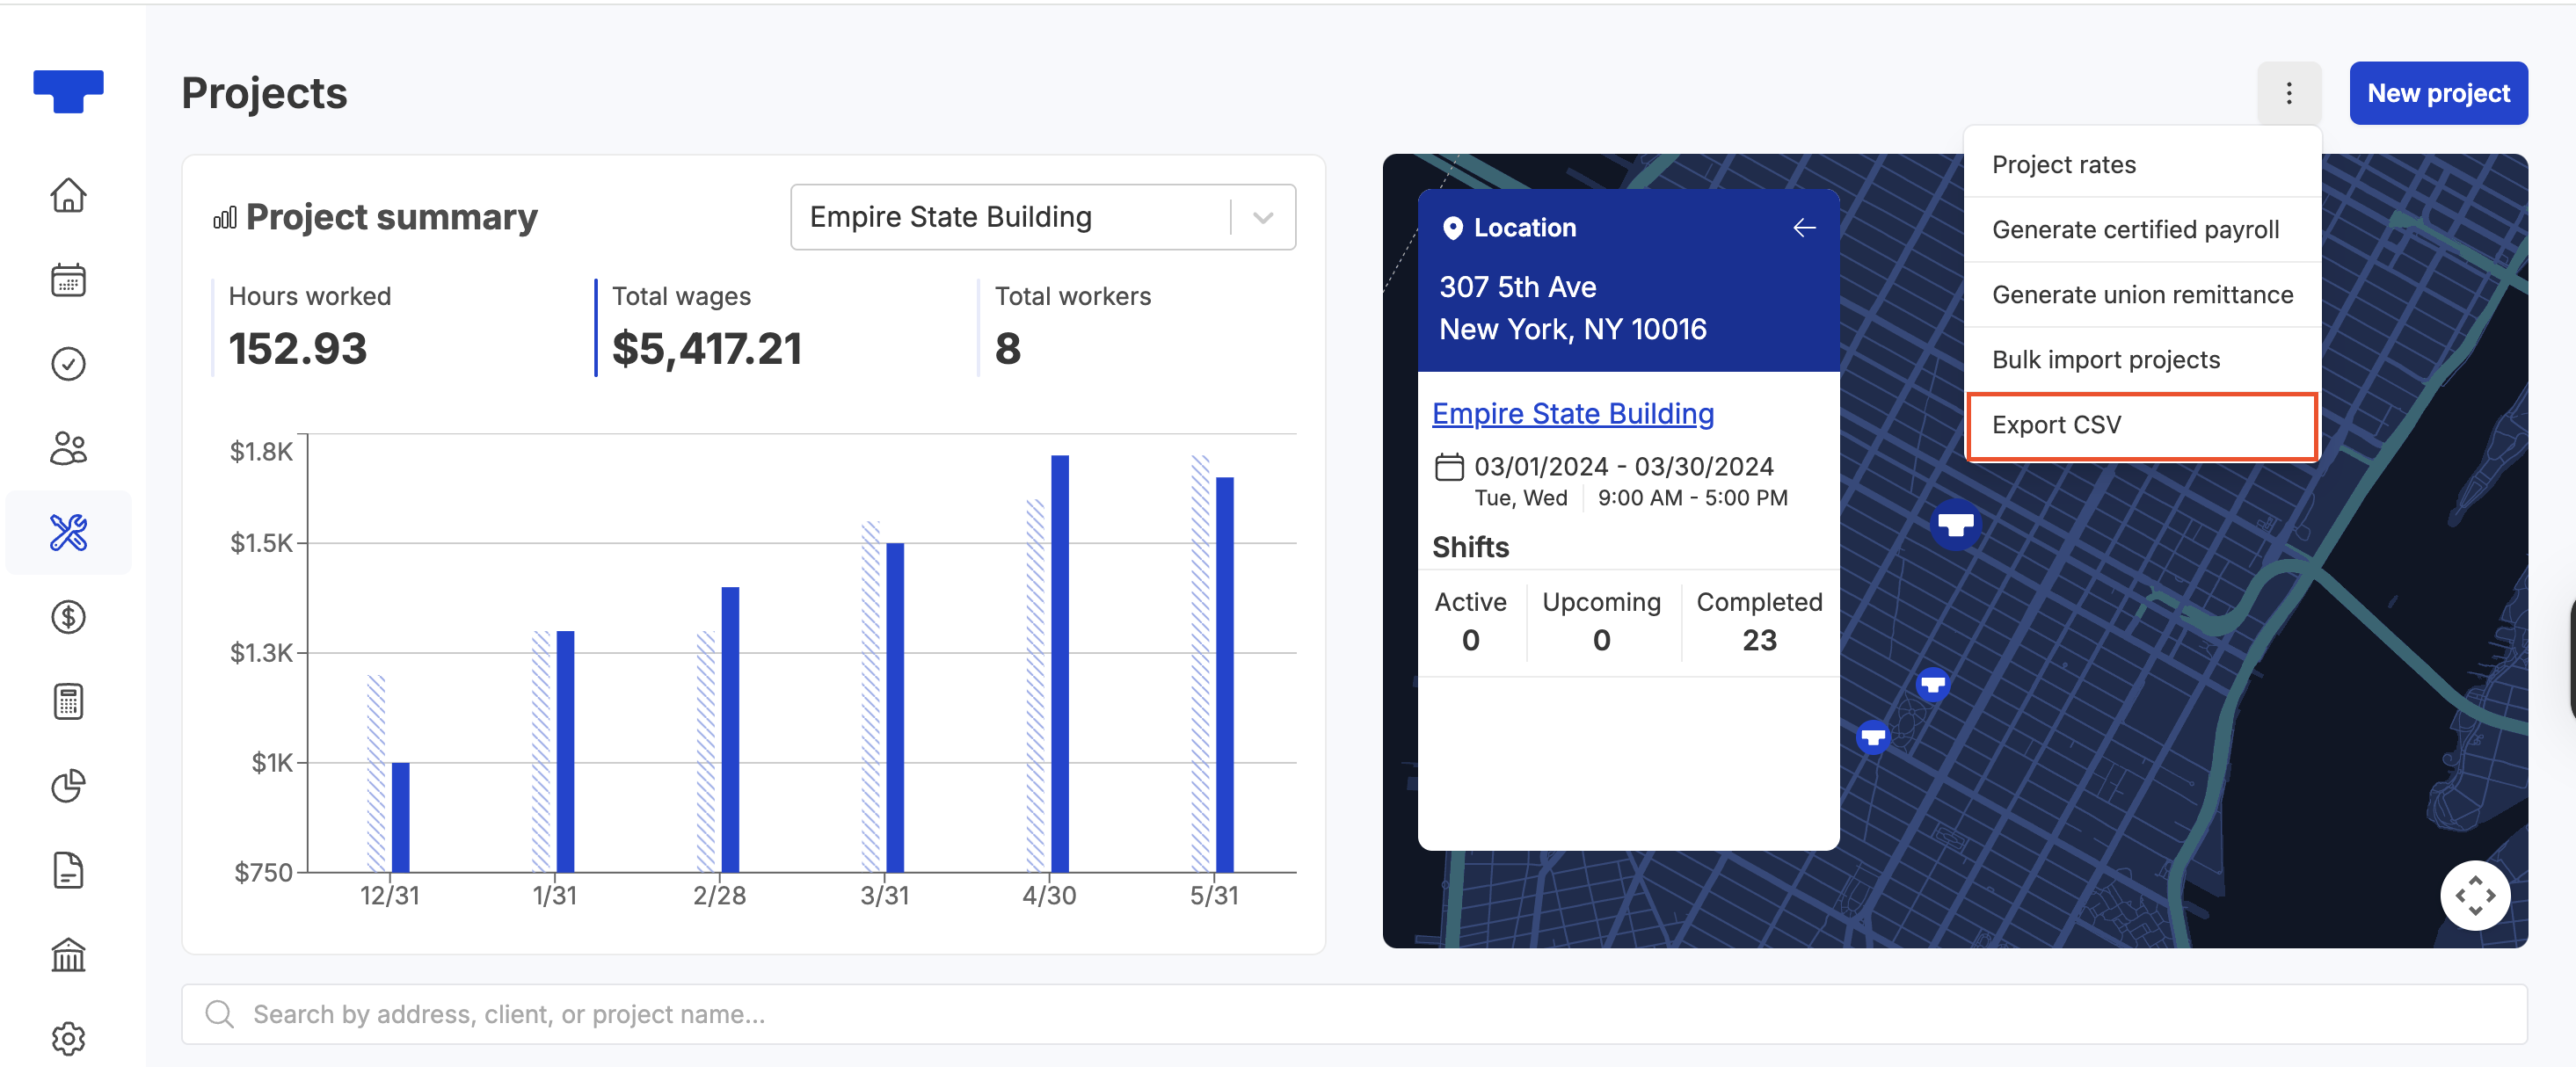2576x1067 pixels.
Task: Open the Empire State Building link
Action: 1573,414
